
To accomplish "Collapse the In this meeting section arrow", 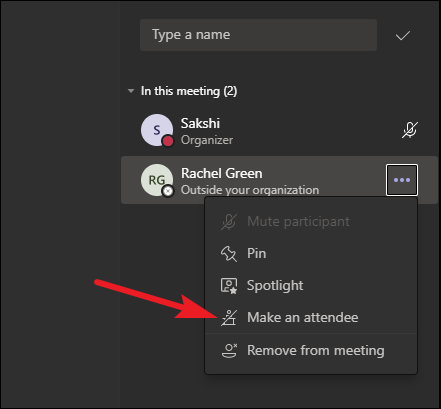I will point(131,91).
